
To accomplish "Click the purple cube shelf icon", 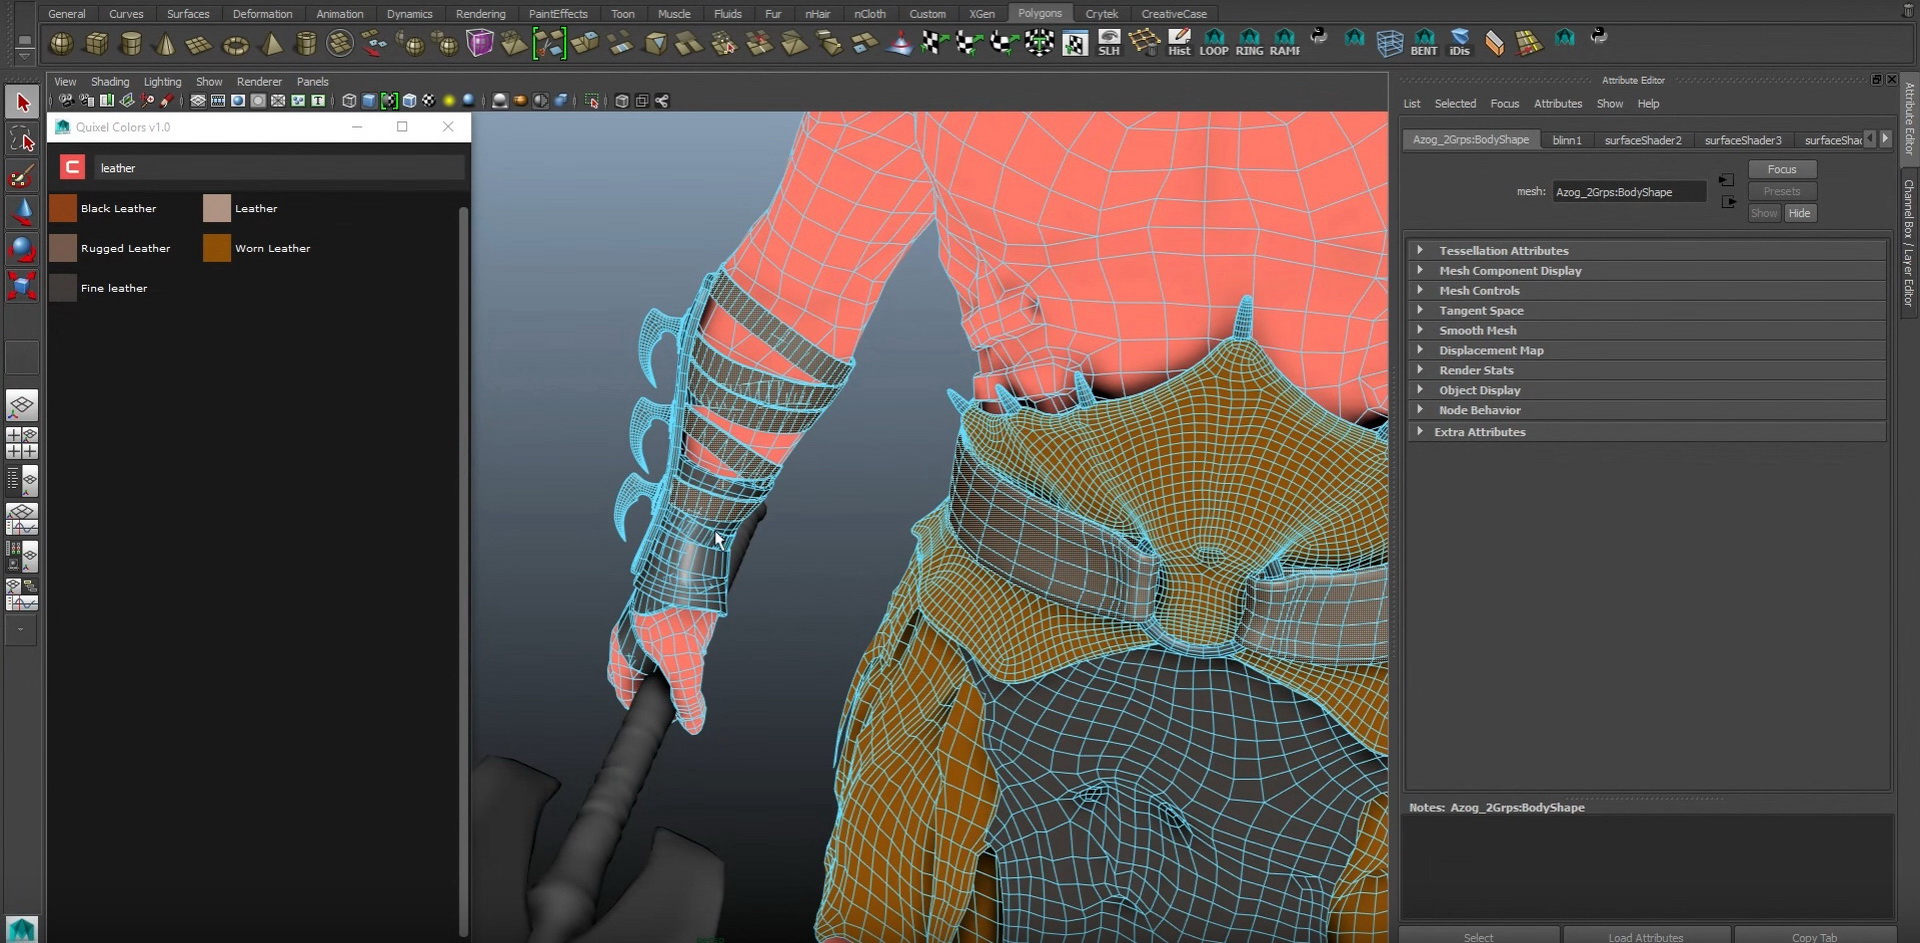I will click(480, 44).
